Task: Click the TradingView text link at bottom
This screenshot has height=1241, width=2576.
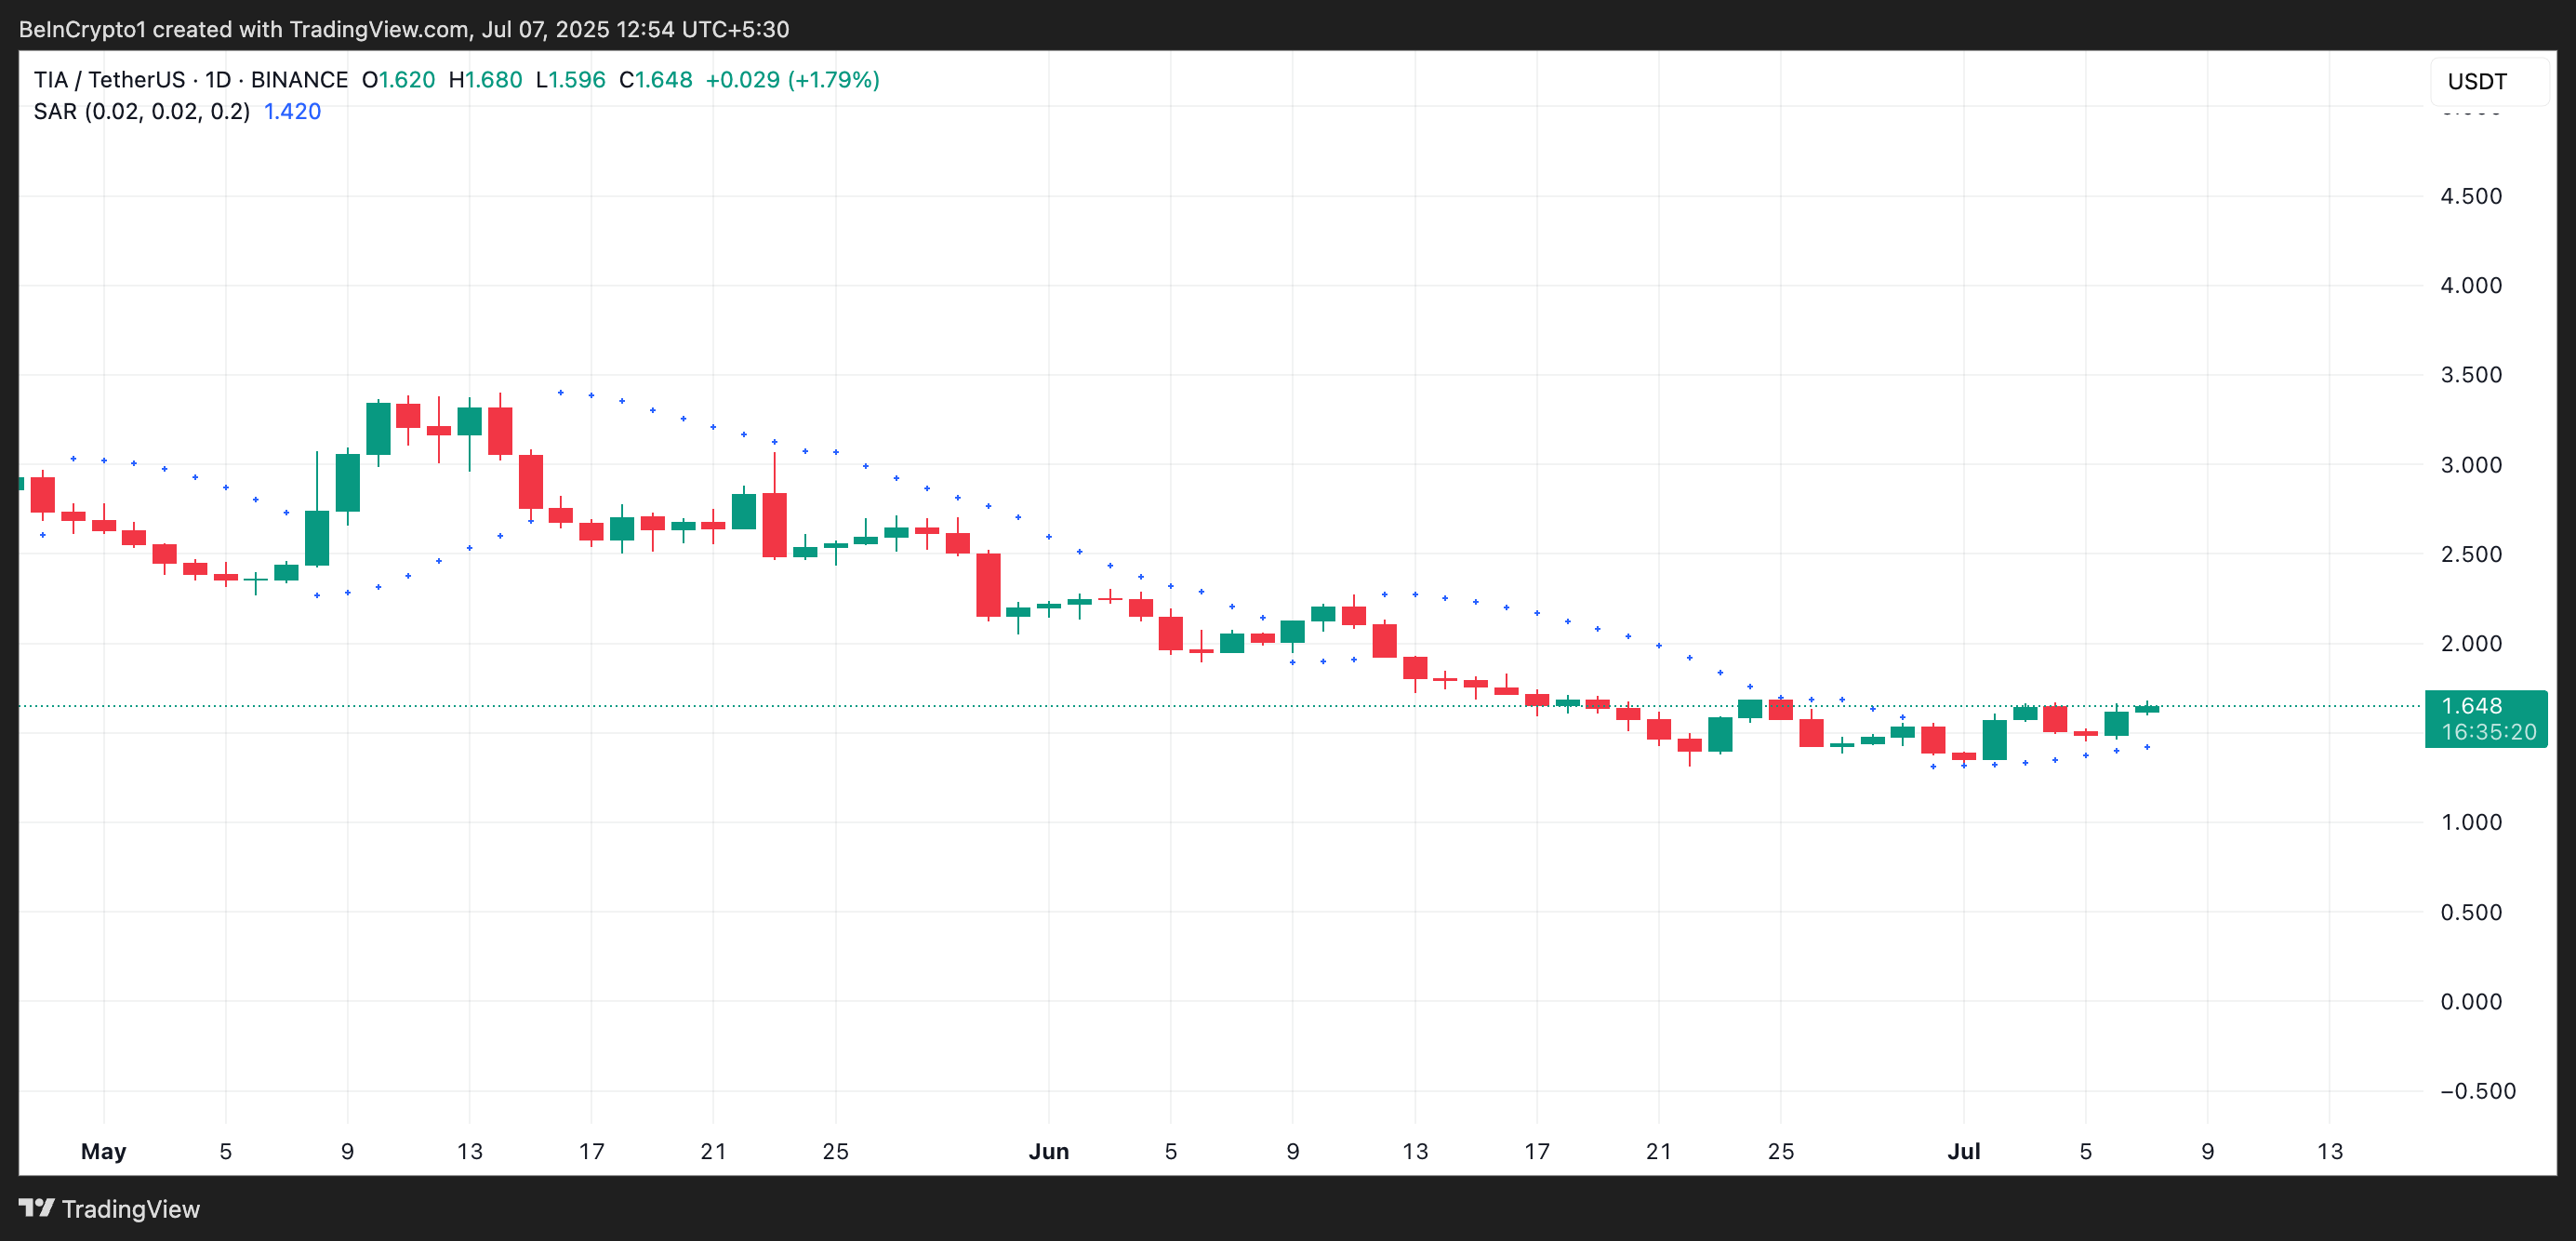Action: point(130,1209)
